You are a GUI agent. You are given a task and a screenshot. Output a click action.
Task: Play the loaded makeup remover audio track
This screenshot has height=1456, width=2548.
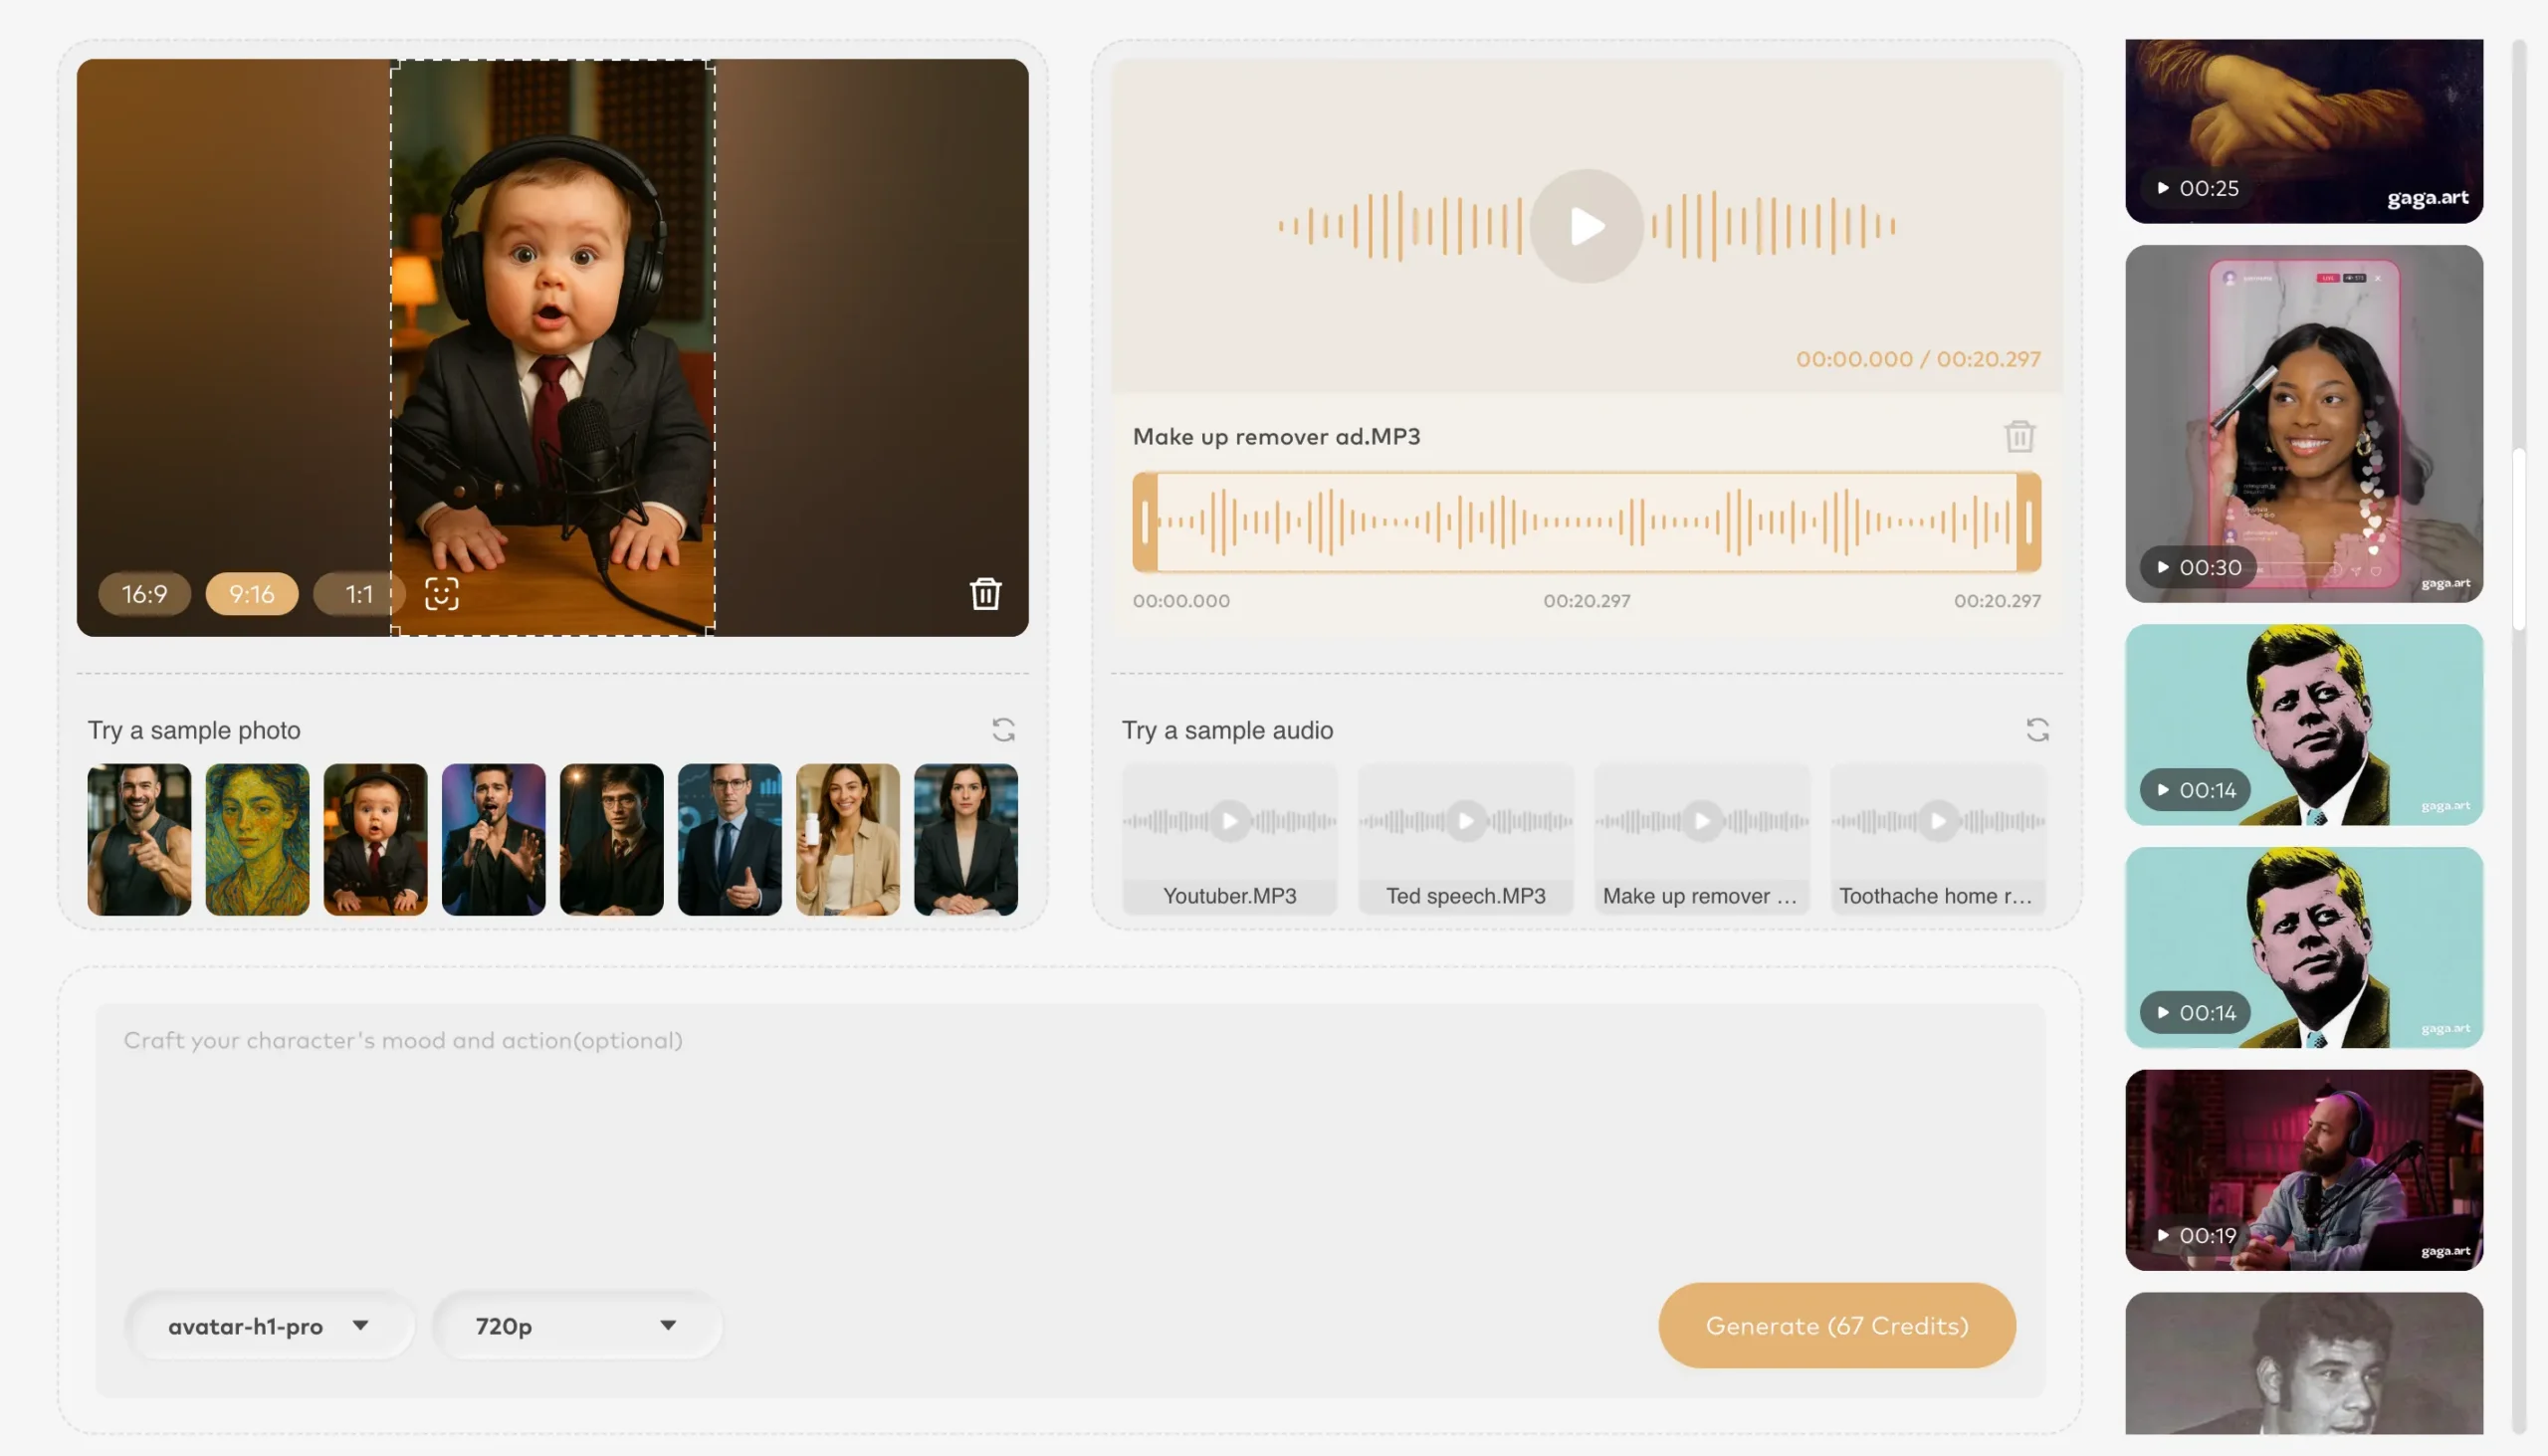1585,225
